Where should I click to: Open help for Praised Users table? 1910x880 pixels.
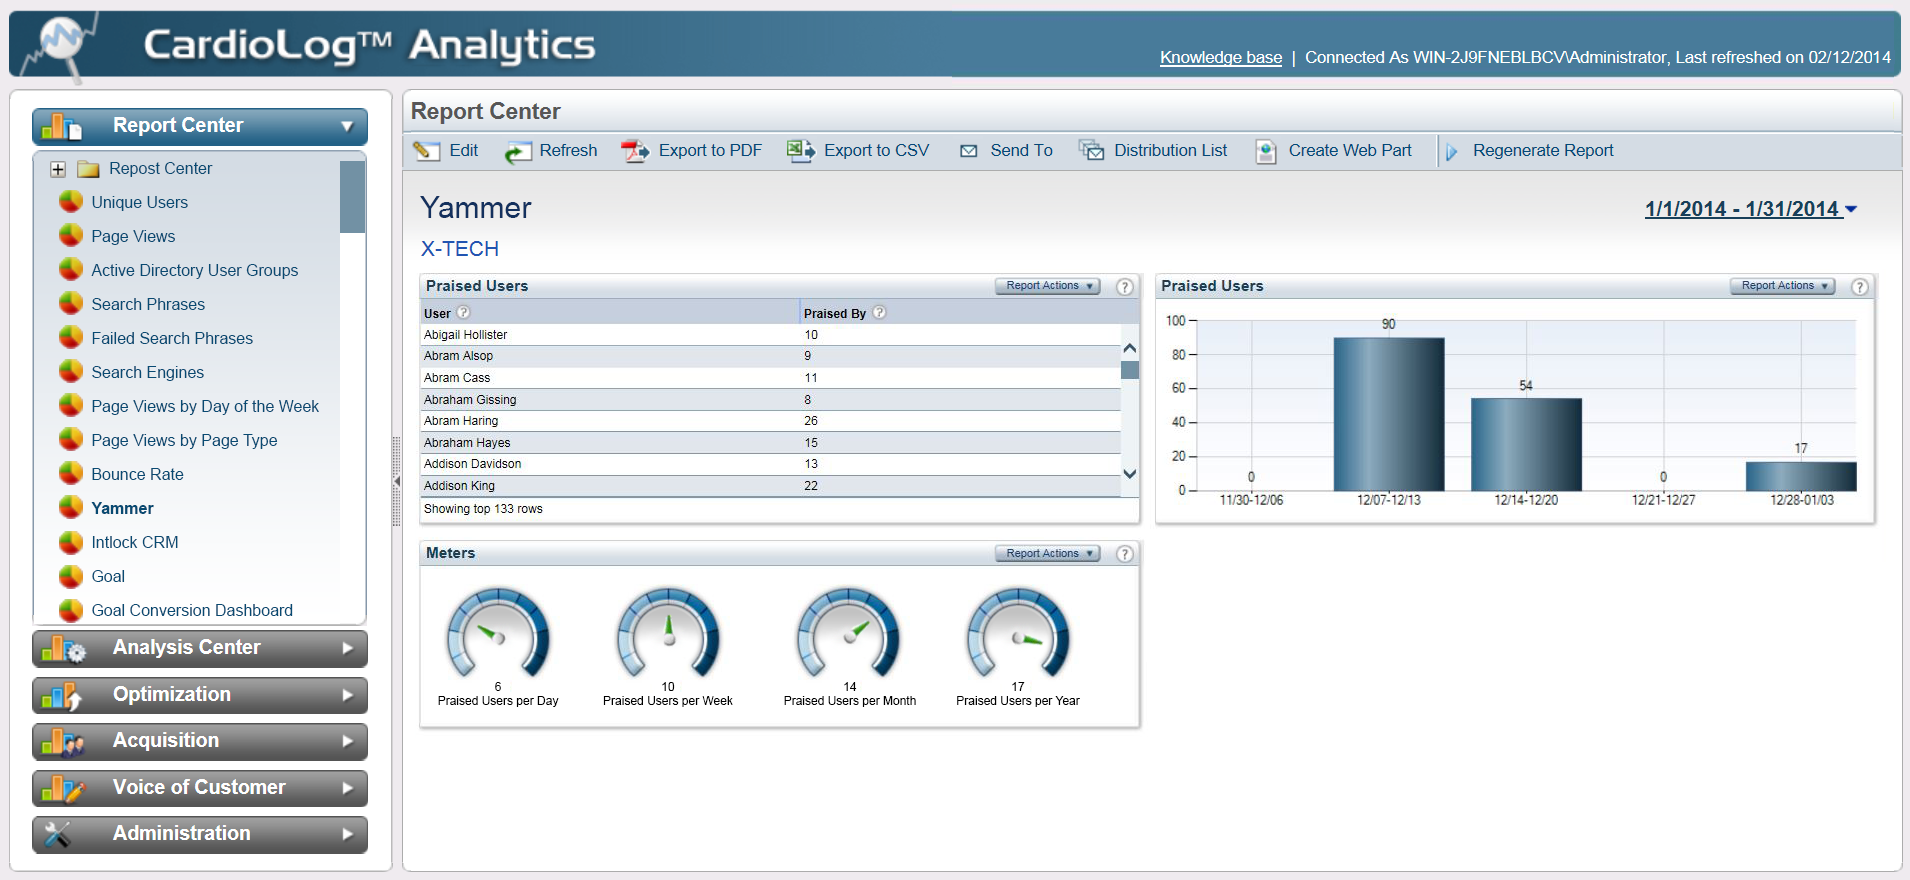1125,287
